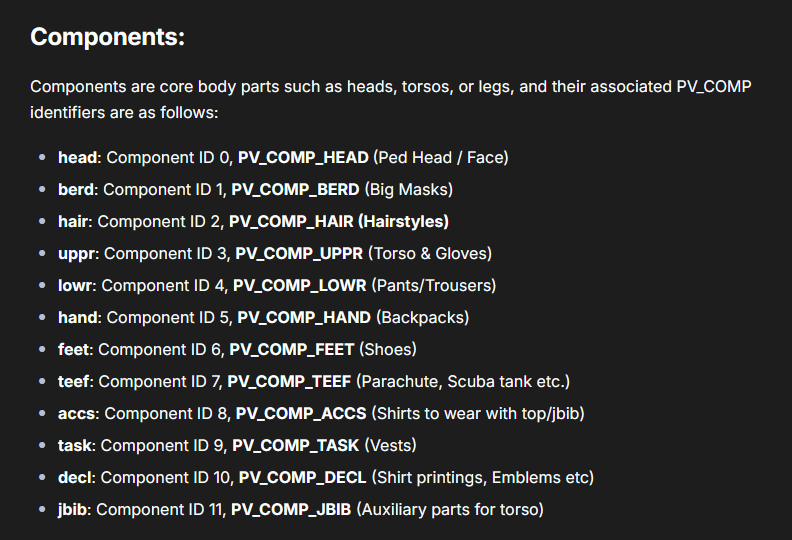Select the PV_COMP_JBIB identifier text
Image resolution: width=792 pixels, height=540 pixels.
(291, 509)
